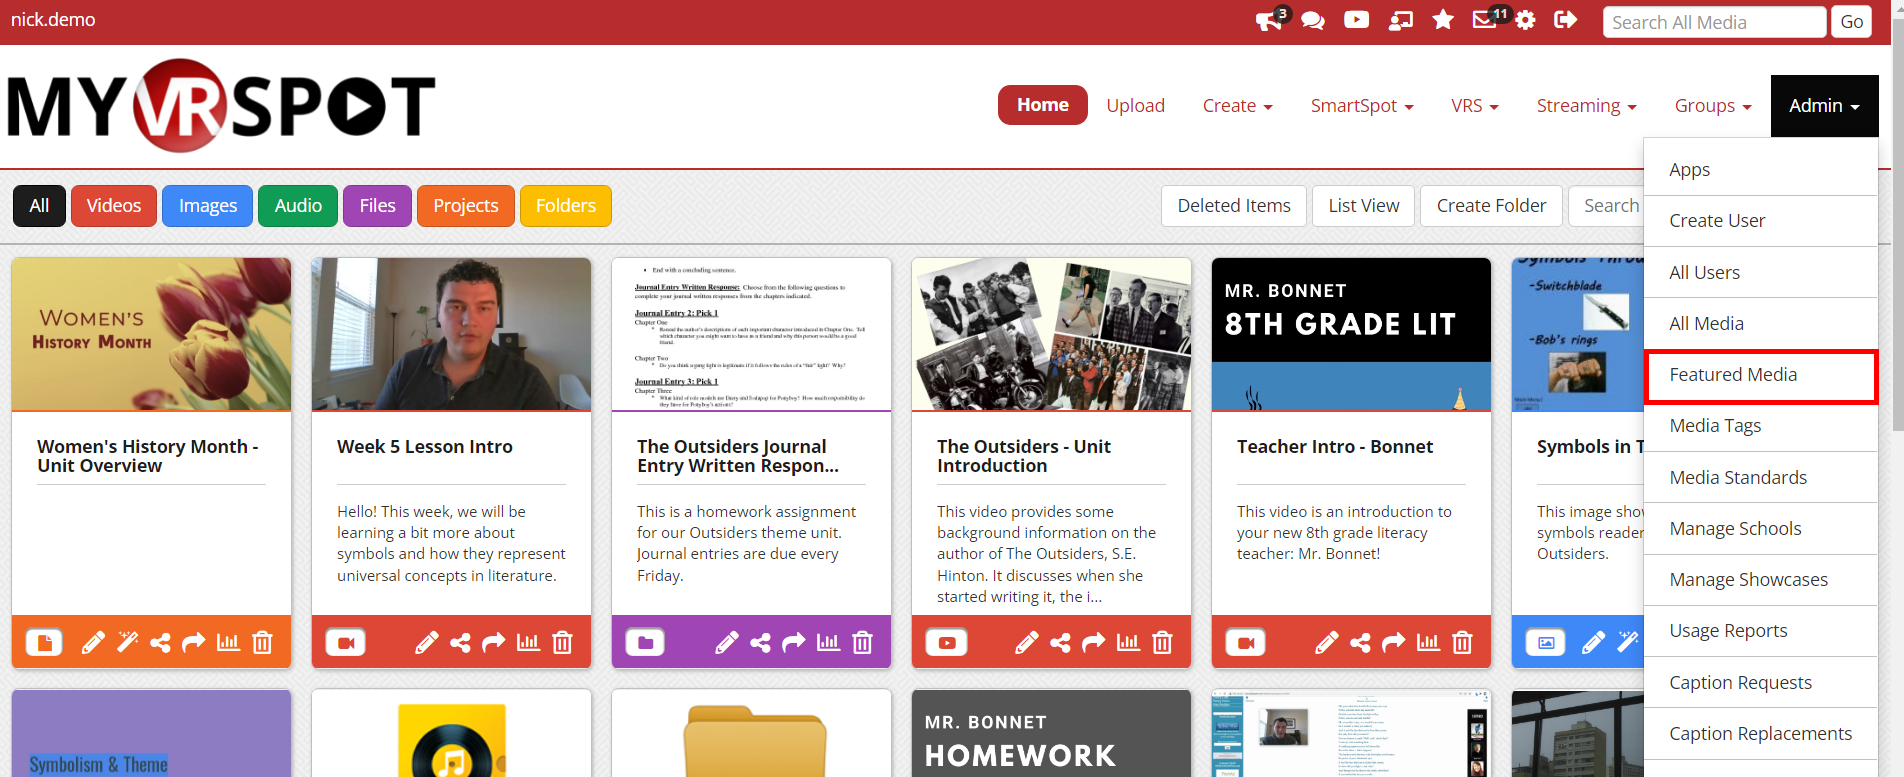Click magic wand icon on Women's History Month card
The image size is (1904, 777).
(x=127, y=642)
